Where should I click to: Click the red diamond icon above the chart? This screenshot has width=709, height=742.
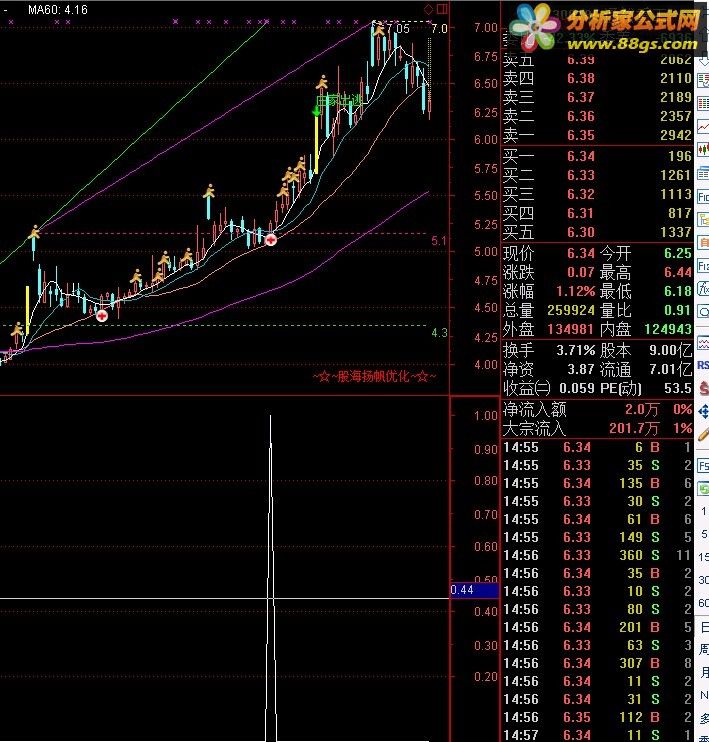[x=428, y=9]
